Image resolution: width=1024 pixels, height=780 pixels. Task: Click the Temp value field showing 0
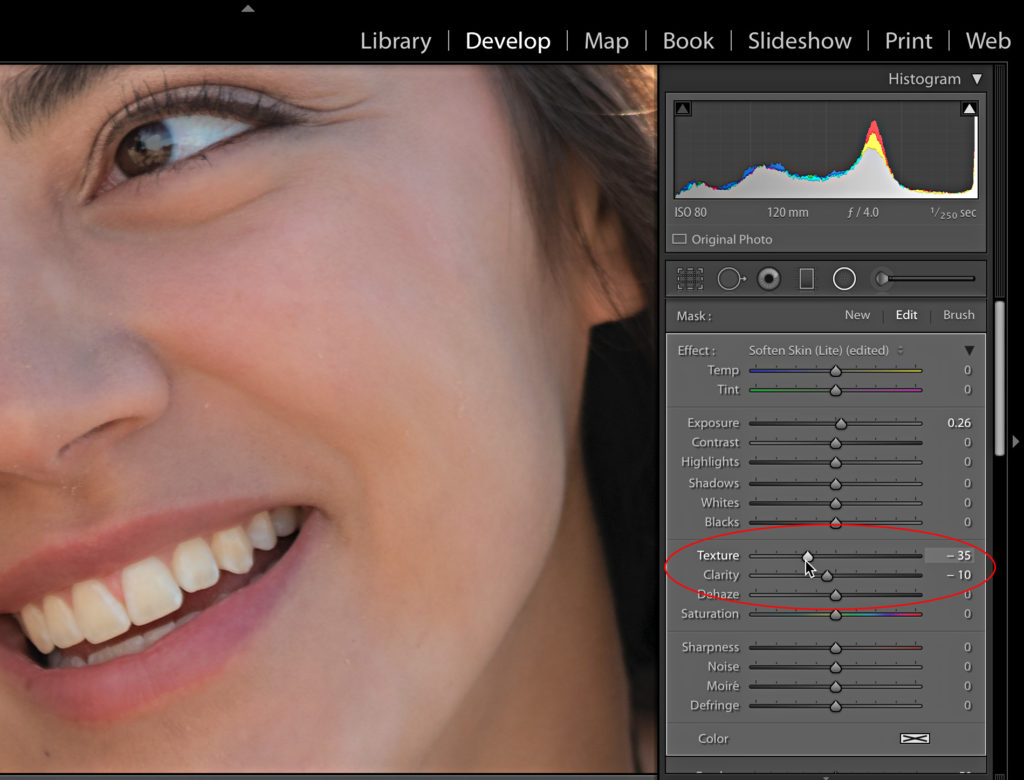(967, 370)
